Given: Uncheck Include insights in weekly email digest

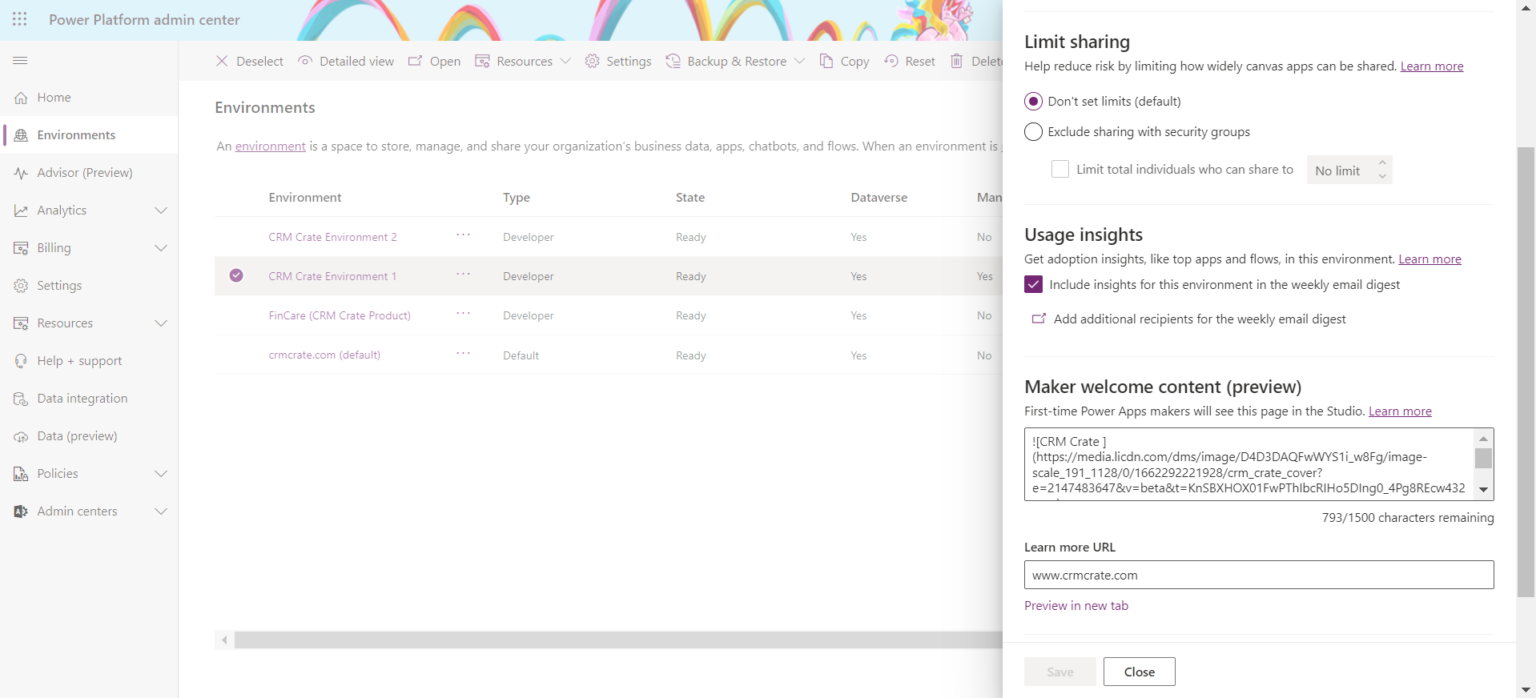Looking at the screenshot, I should tap(1033, 284).
